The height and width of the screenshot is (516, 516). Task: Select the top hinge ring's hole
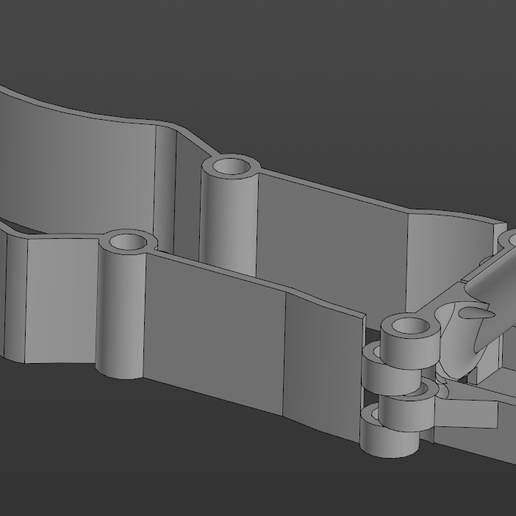(x=410, y=326)
